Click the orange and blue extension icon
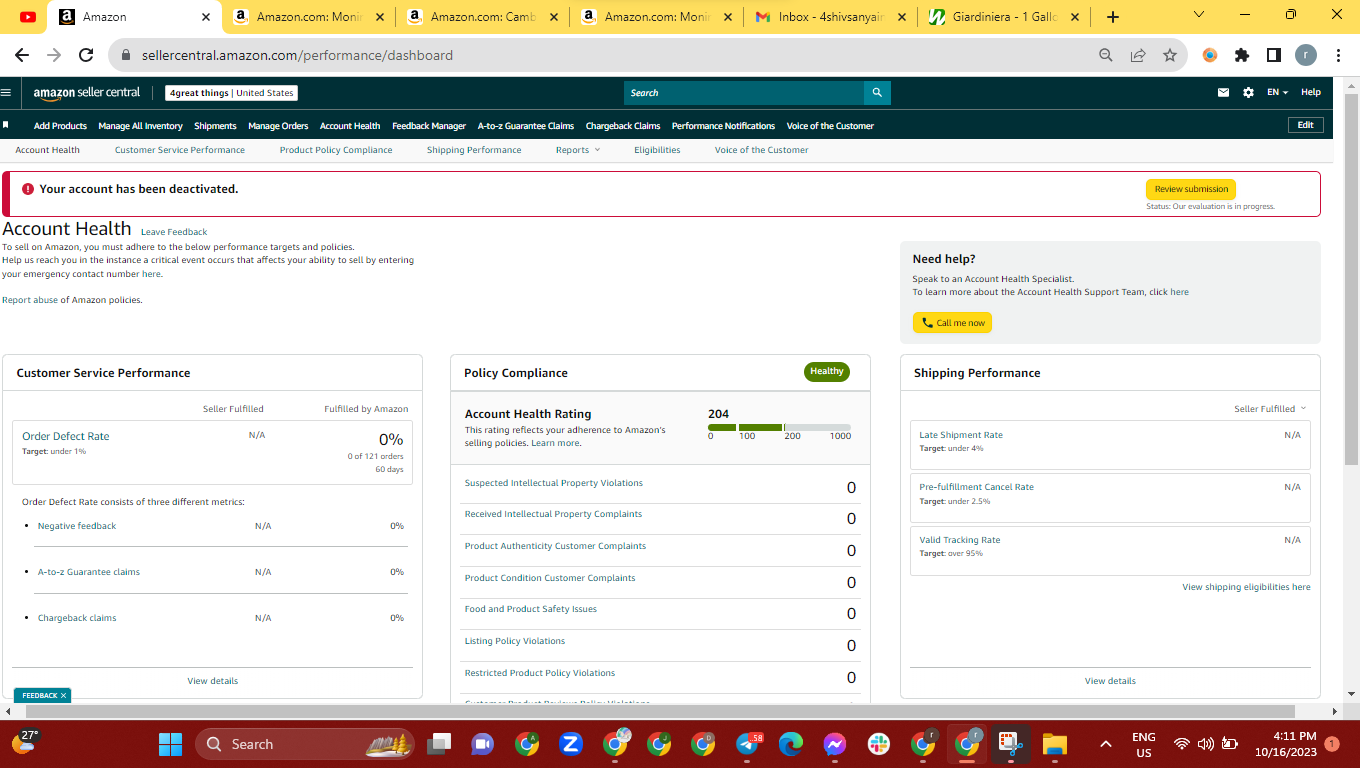This screenshot has width=1360, height=768. 1210,55
